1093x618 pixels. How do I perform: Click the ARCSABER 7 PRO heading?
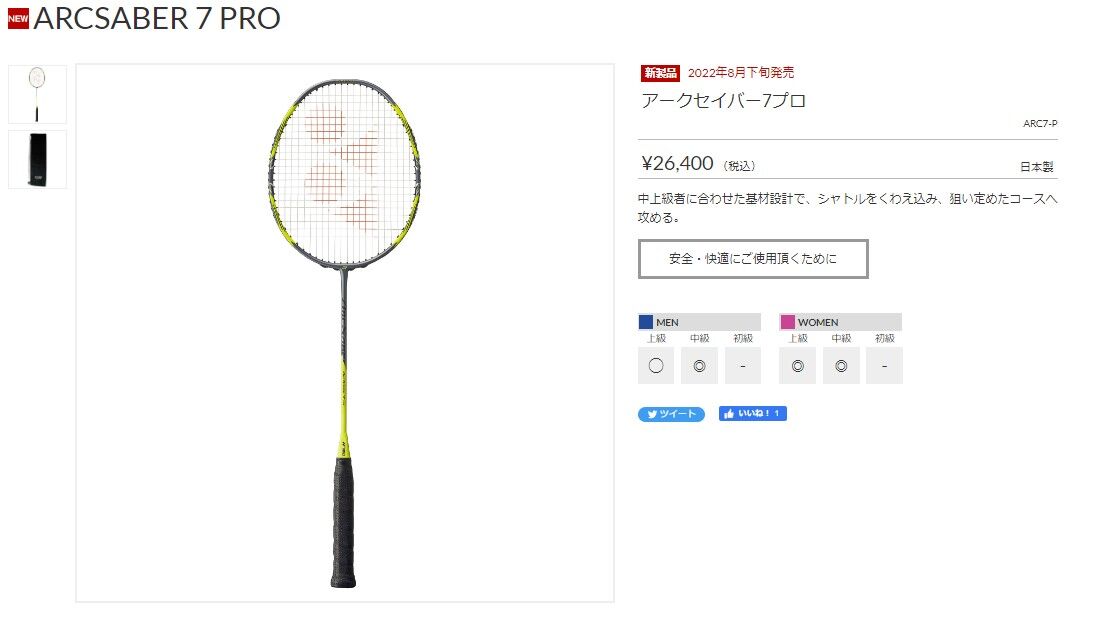click(157, 18)
